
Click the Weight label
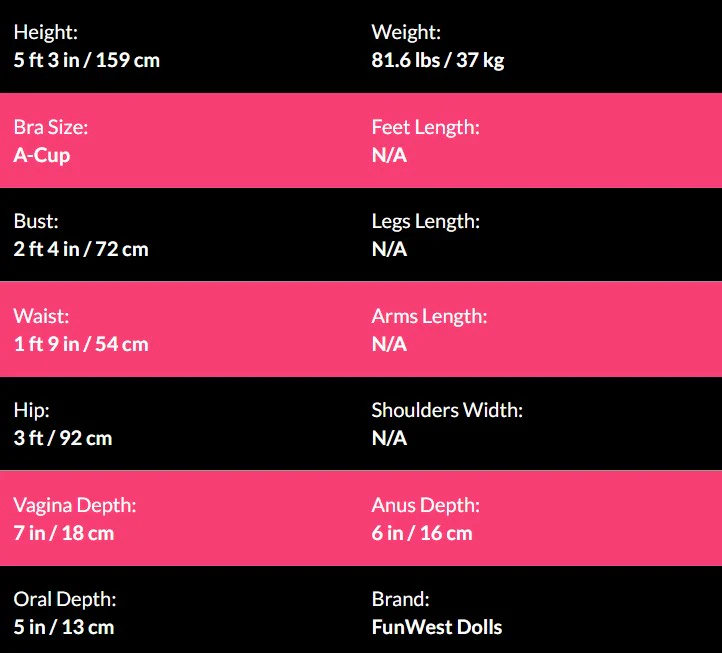406,33
